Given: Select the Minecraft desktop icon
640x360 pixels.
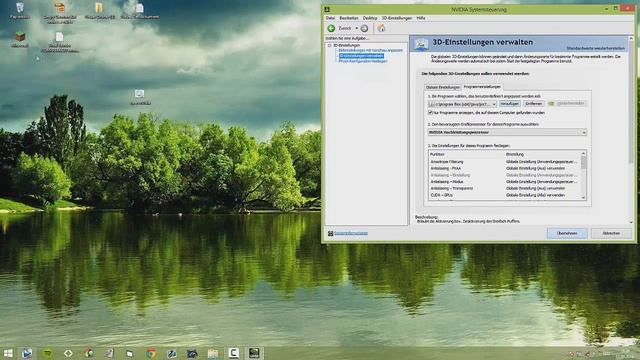Looking at the screenshot, I should point(20,40).
